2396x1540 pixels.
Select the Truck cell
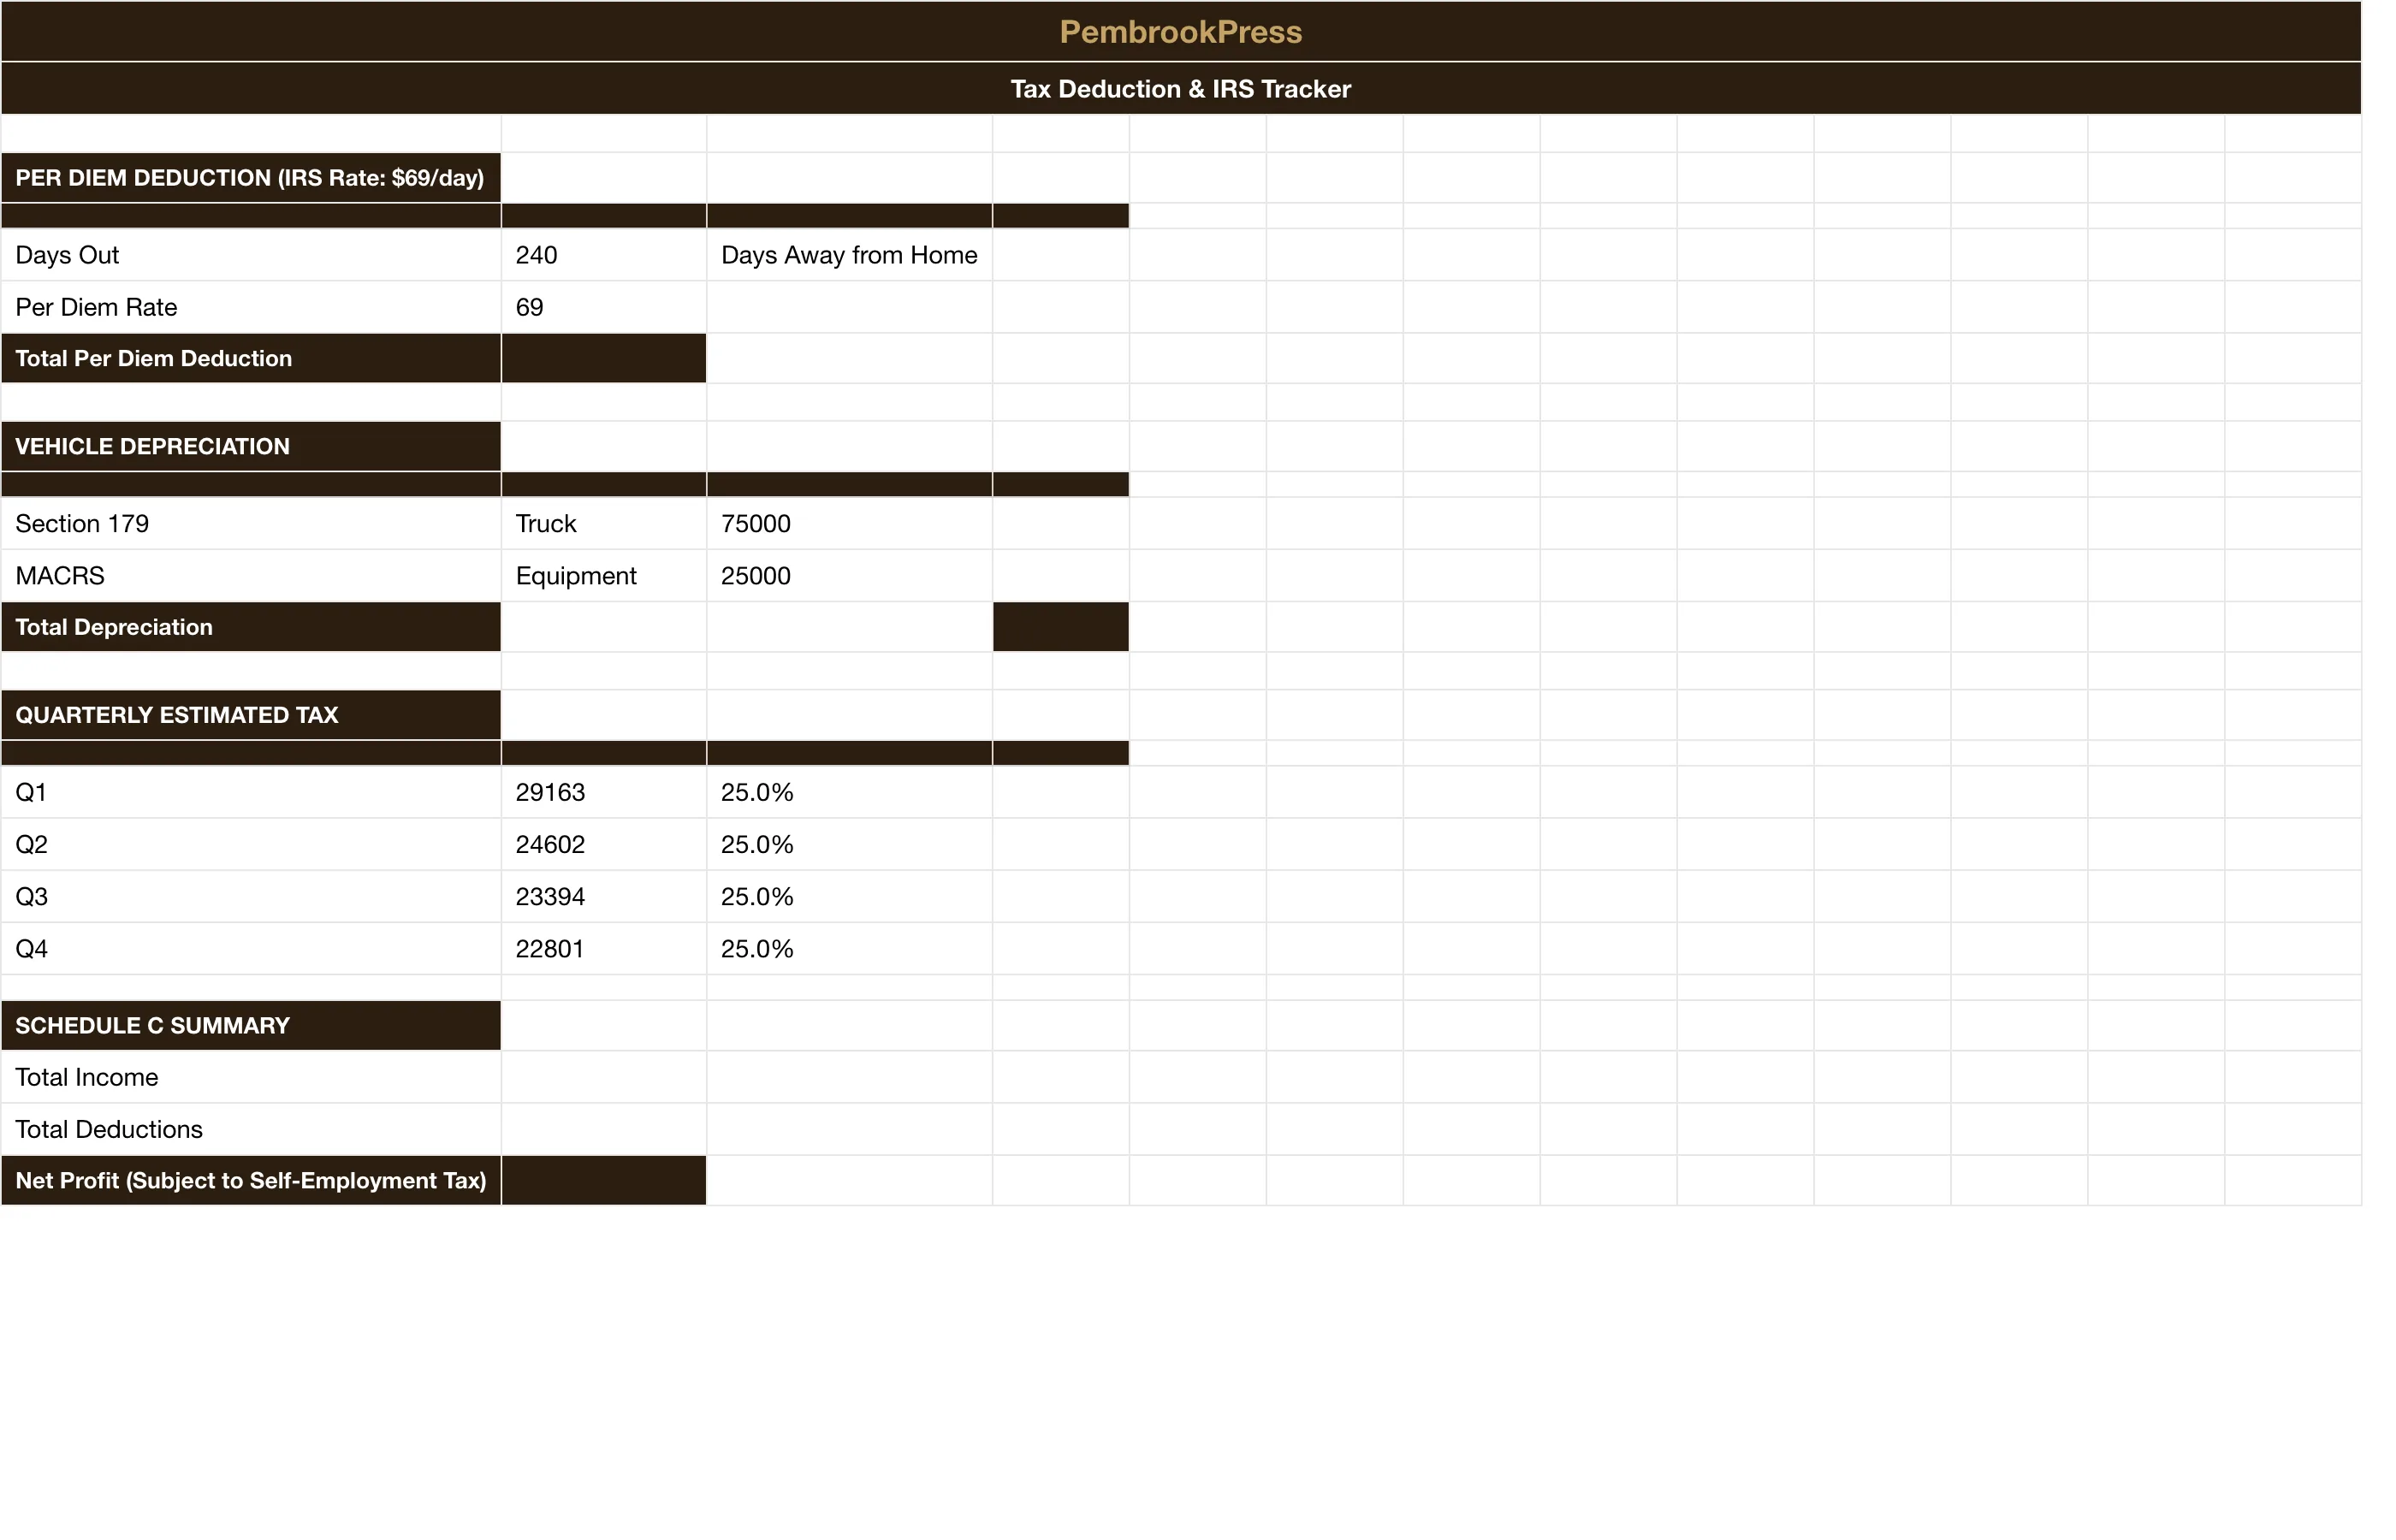[604, 523]
